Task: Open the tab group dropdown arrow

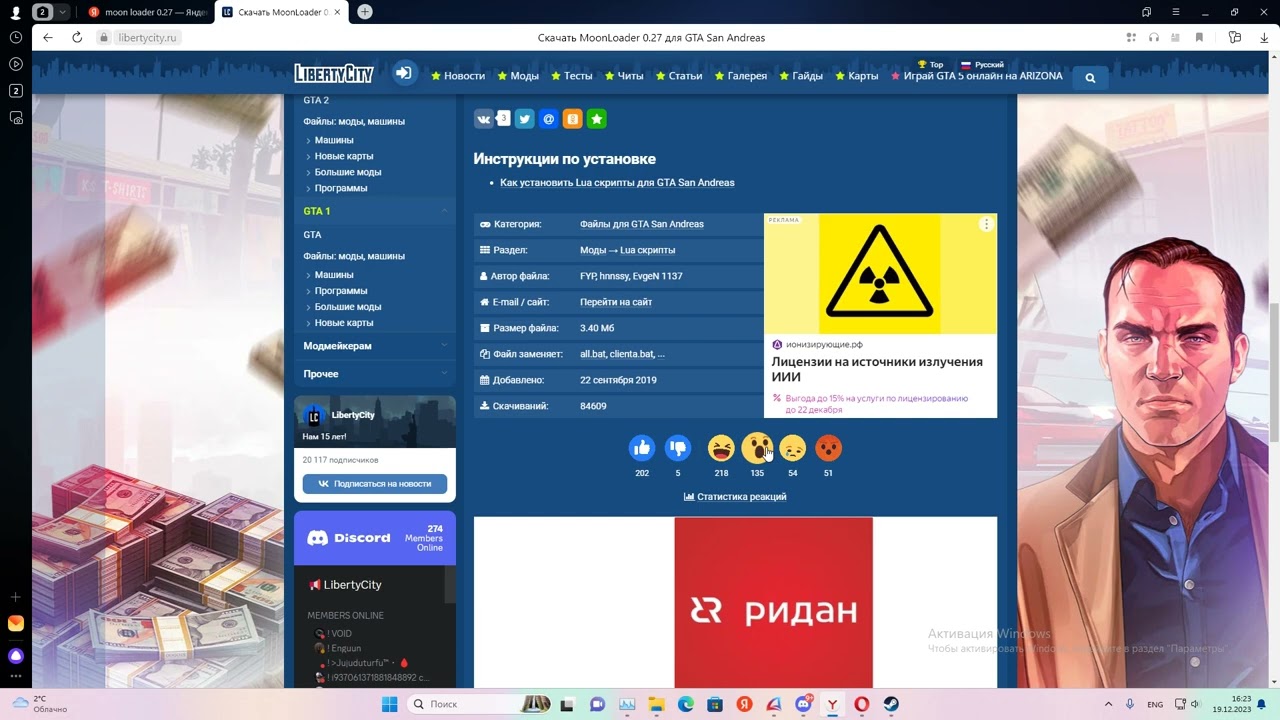Action: pyautogui.click(x=63, y=12)
